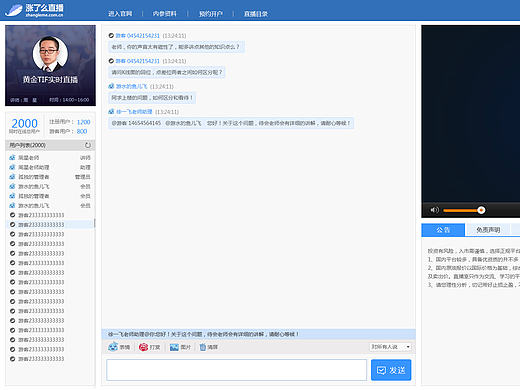Image resolution: width=520 pixels, height=390 pixels.
Task: Click the avatar icon of the 管理员 user row
Action: (12, 177)
